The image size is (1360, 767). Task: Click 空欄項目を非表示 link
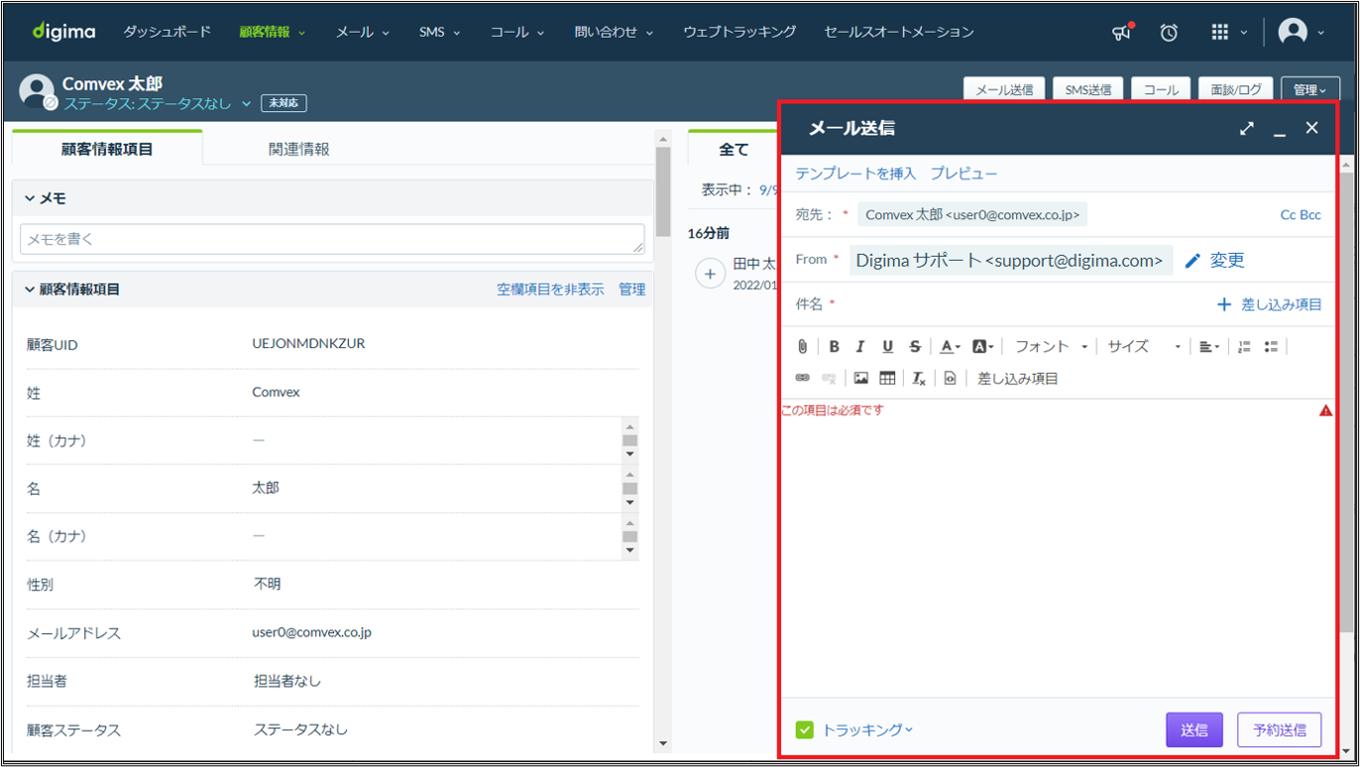pyautogui.click(x=550, y=289)
